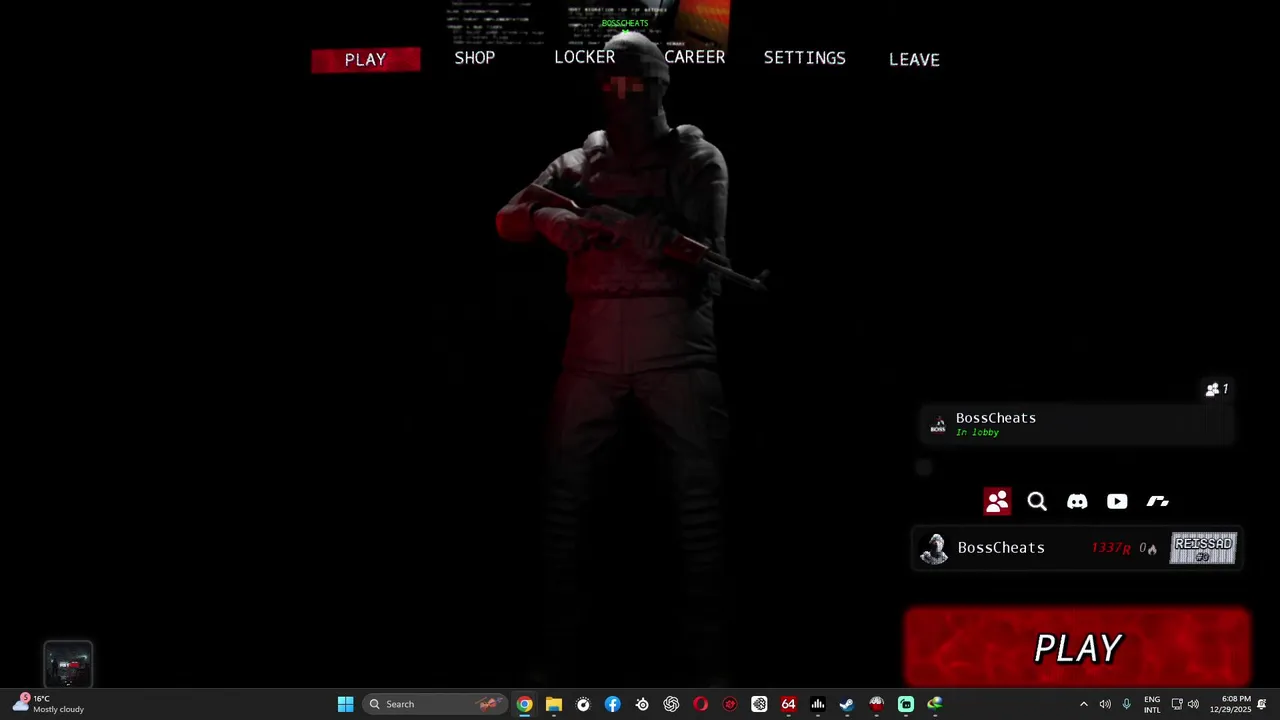Open the Windows Start menu
The image size is (1280, 720).
345,704
